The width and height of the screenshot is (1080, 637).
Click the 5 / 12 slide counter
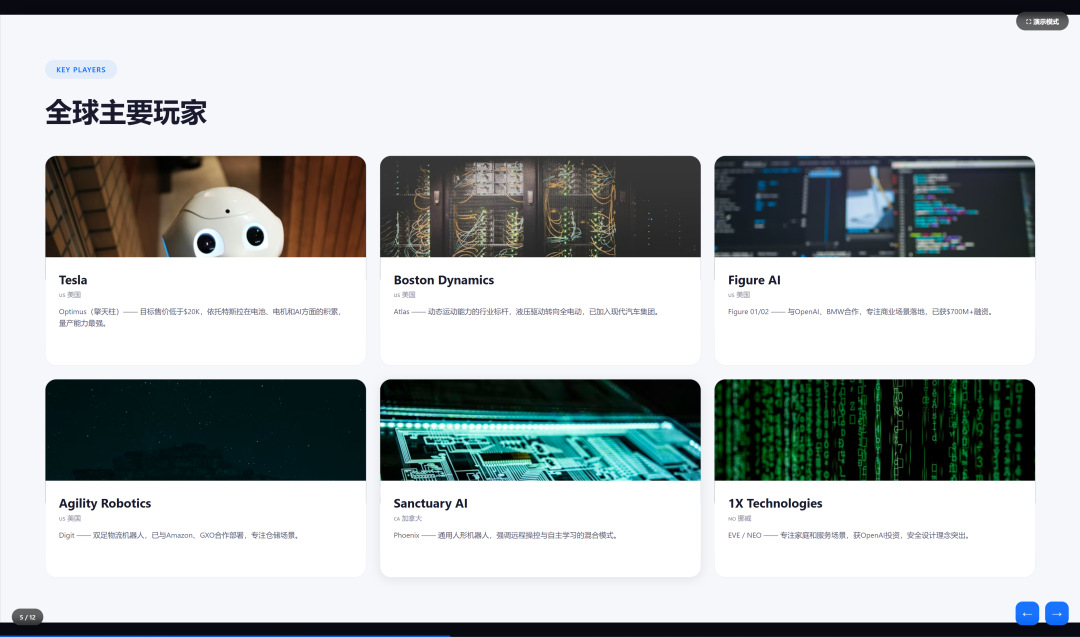(x=27, y=617)
